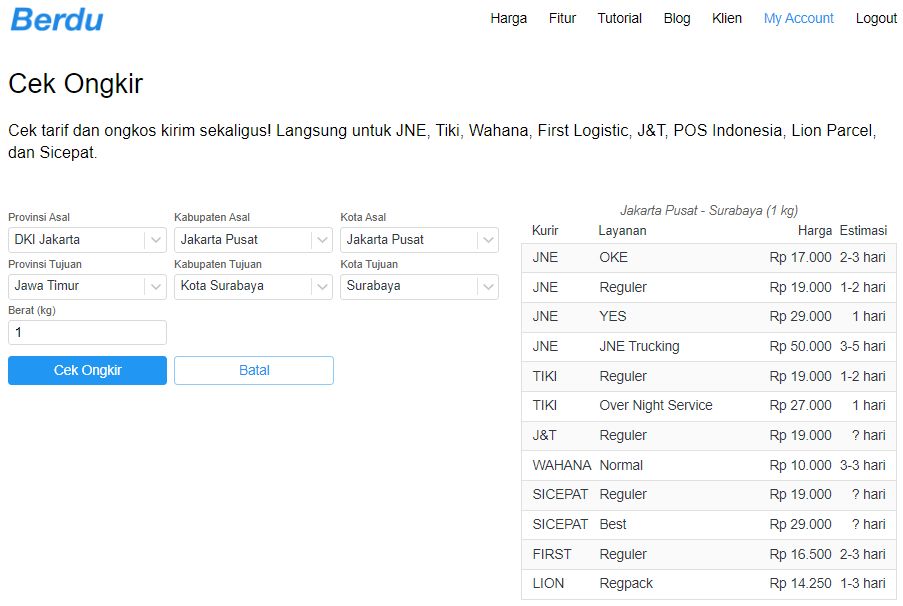Open Kabupaten Asal dropdown showing Jakarta Pusat
903x606 pixels.
[253, 240]
